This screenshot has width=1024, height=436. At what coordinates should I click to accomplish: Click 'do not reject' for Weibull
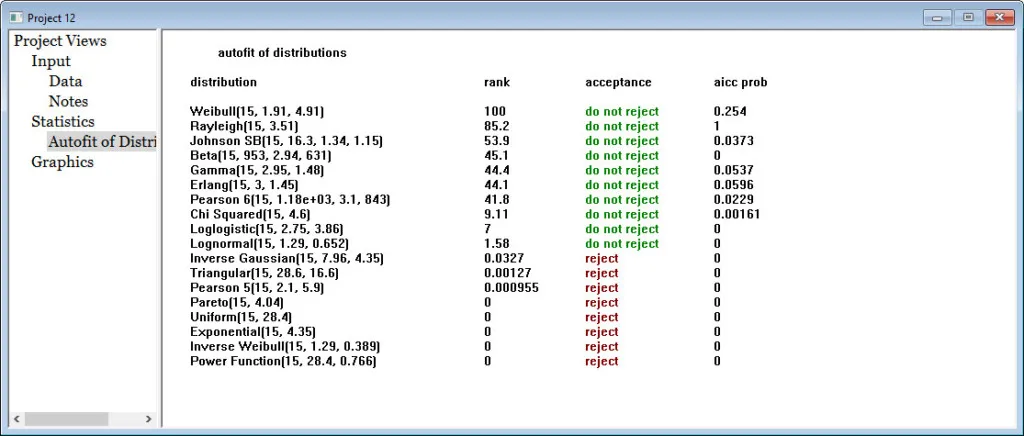point(622,112)
